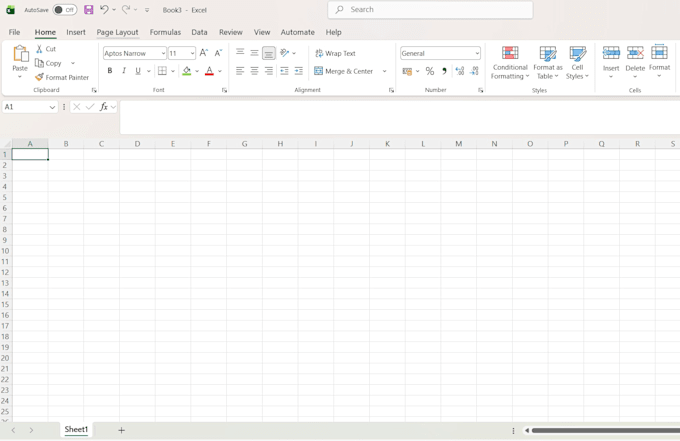Image resolution: width=680 pixels, height=441 pixels.
Task: Click the Search box
Action: [x=430, y=10]
